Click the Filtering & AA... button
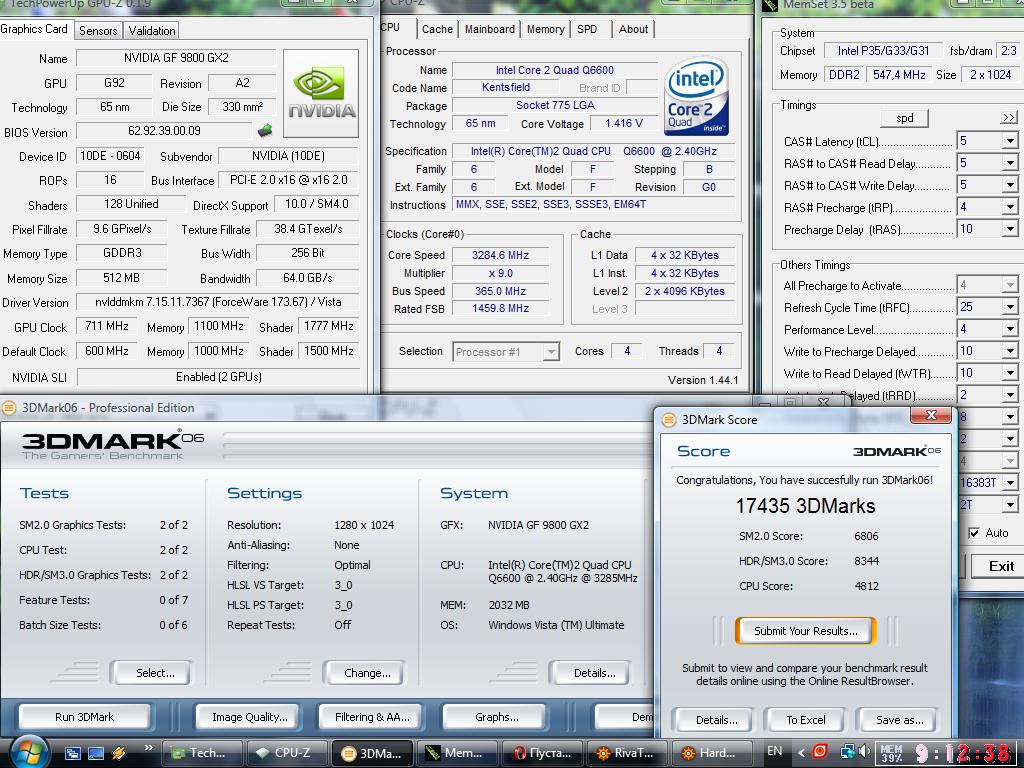Viewport: 1024px width, 768px height. (372, 716)
